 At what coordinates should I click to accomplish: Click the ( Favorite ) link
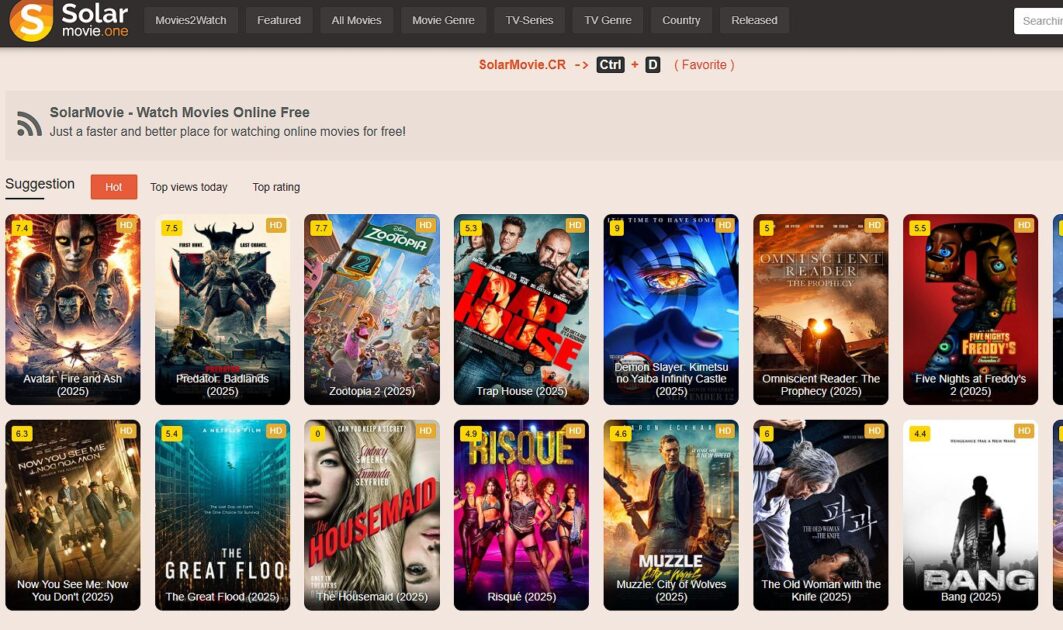tap(704, 65)
